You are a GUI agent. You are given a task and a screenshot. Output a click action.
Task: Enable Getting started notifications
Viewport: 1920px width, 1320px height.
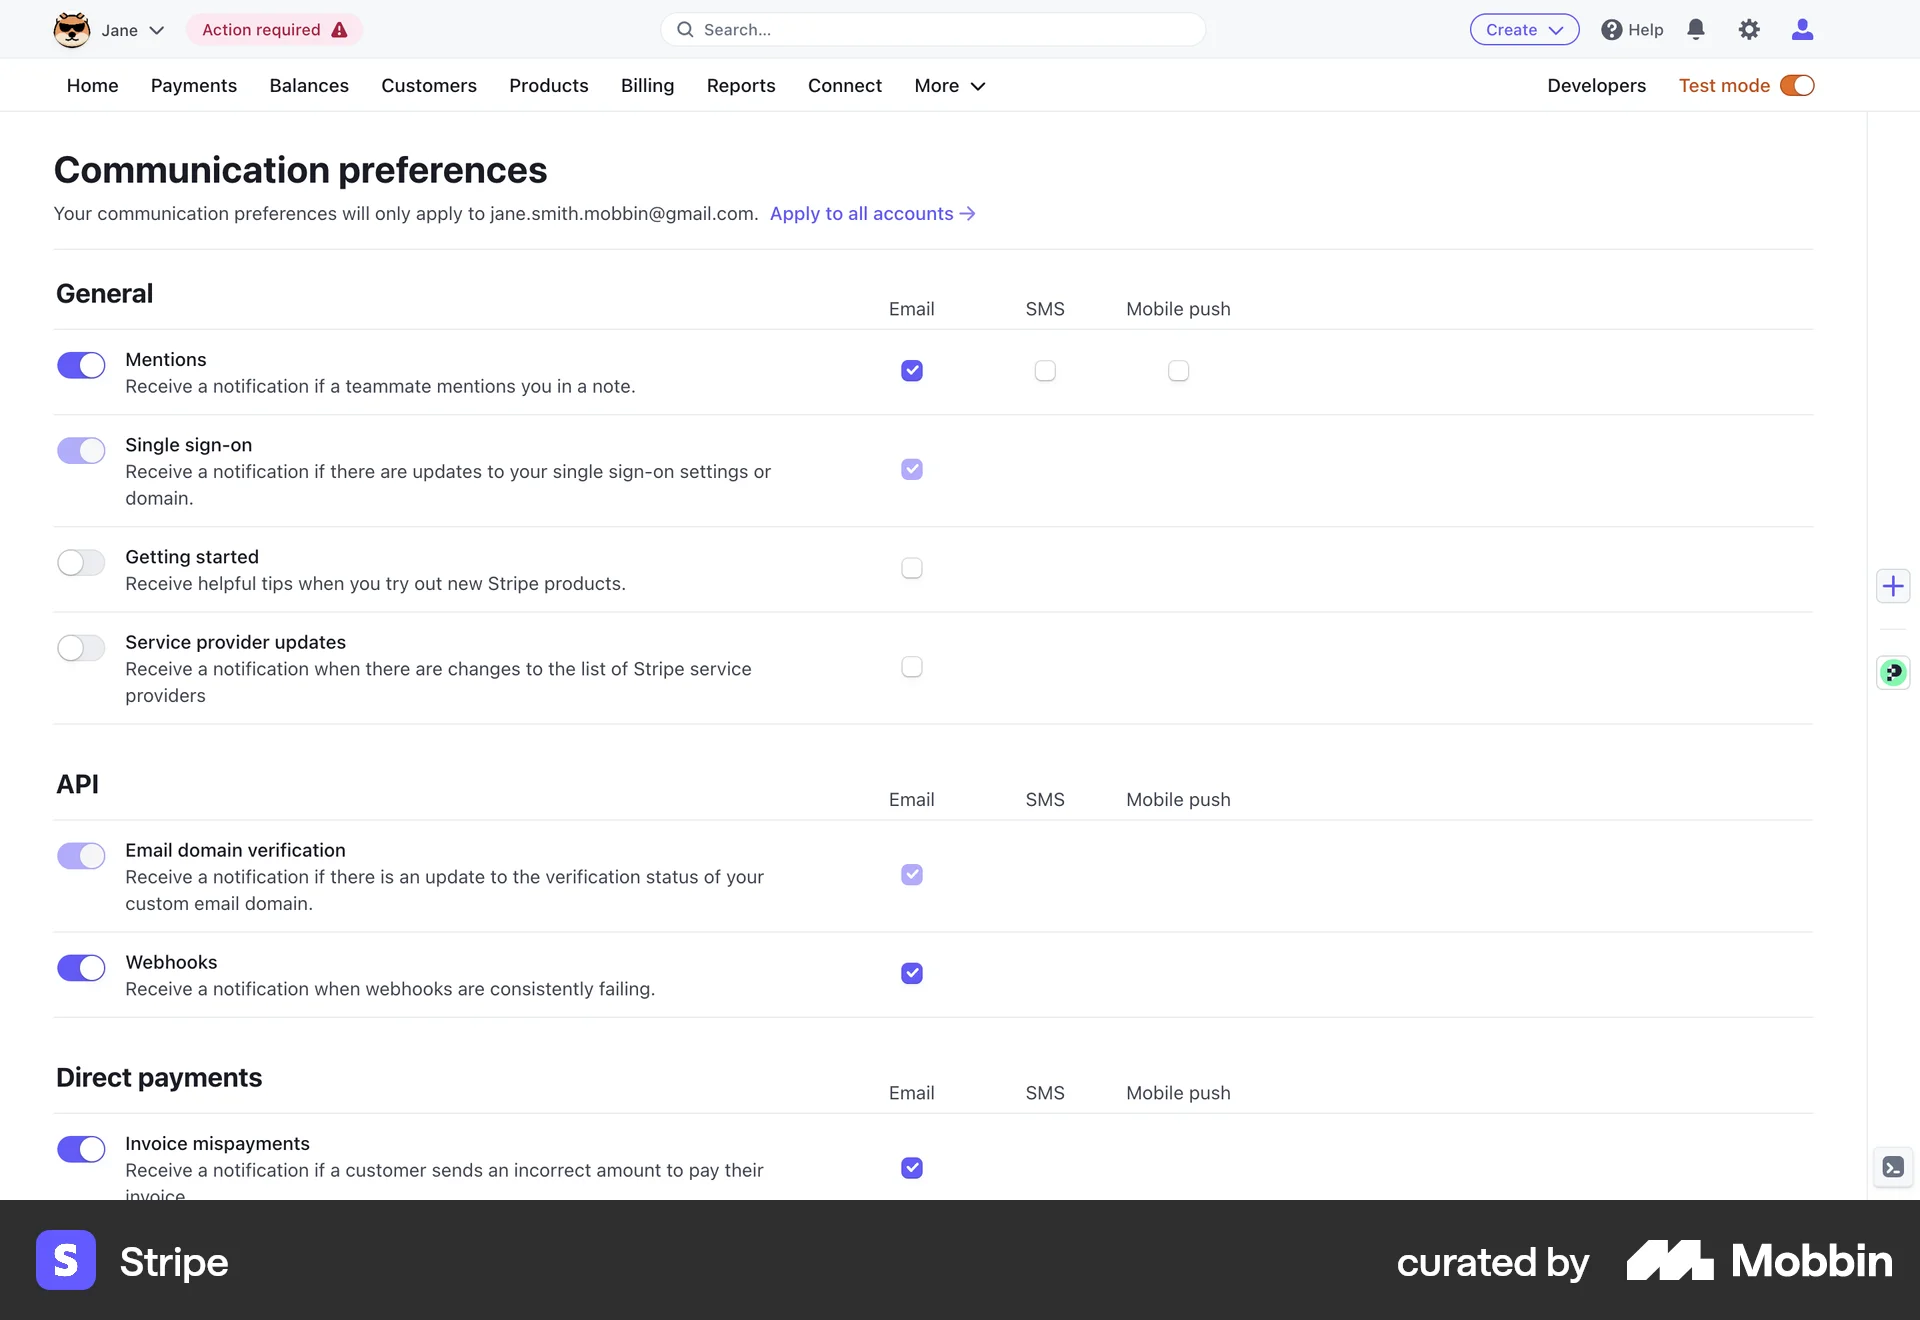click(81, 563)
